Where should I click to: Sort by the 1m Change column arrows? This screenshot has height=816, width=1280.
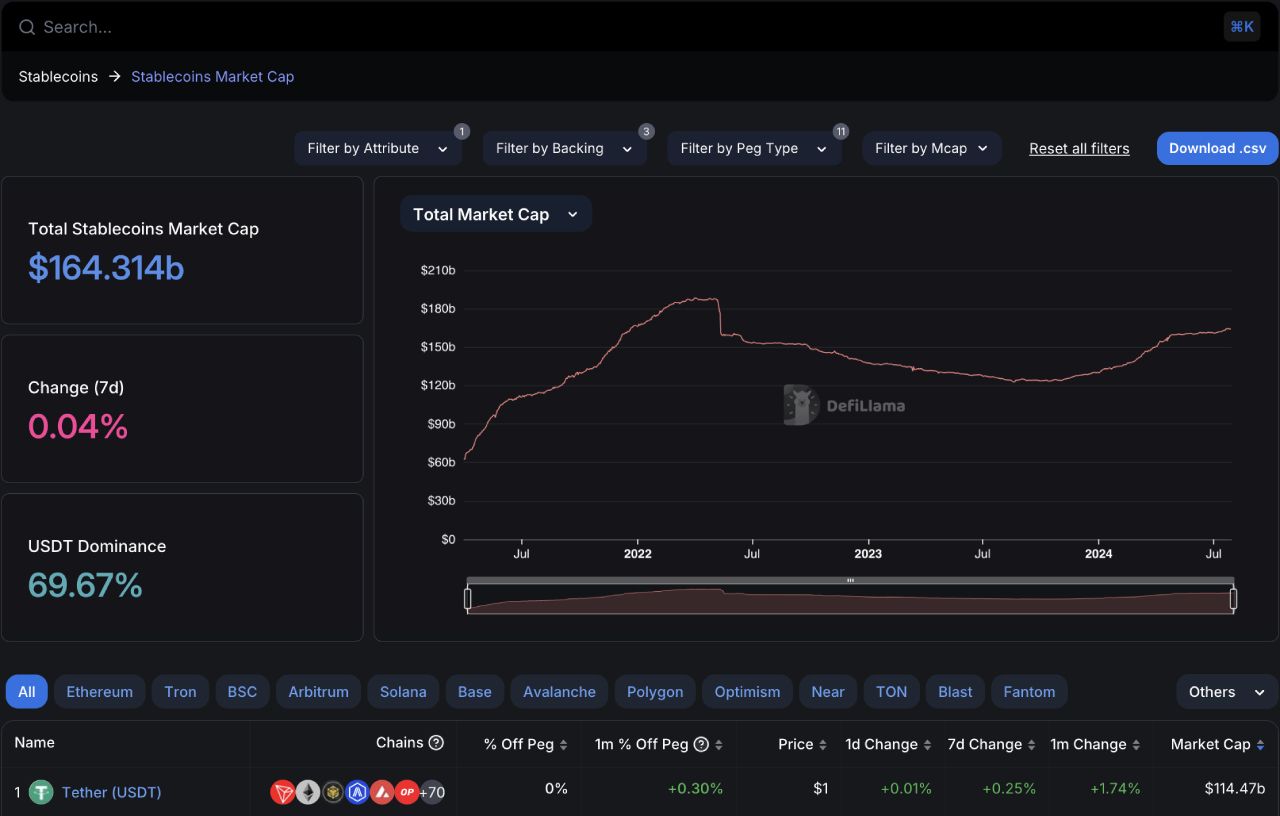1136,745
